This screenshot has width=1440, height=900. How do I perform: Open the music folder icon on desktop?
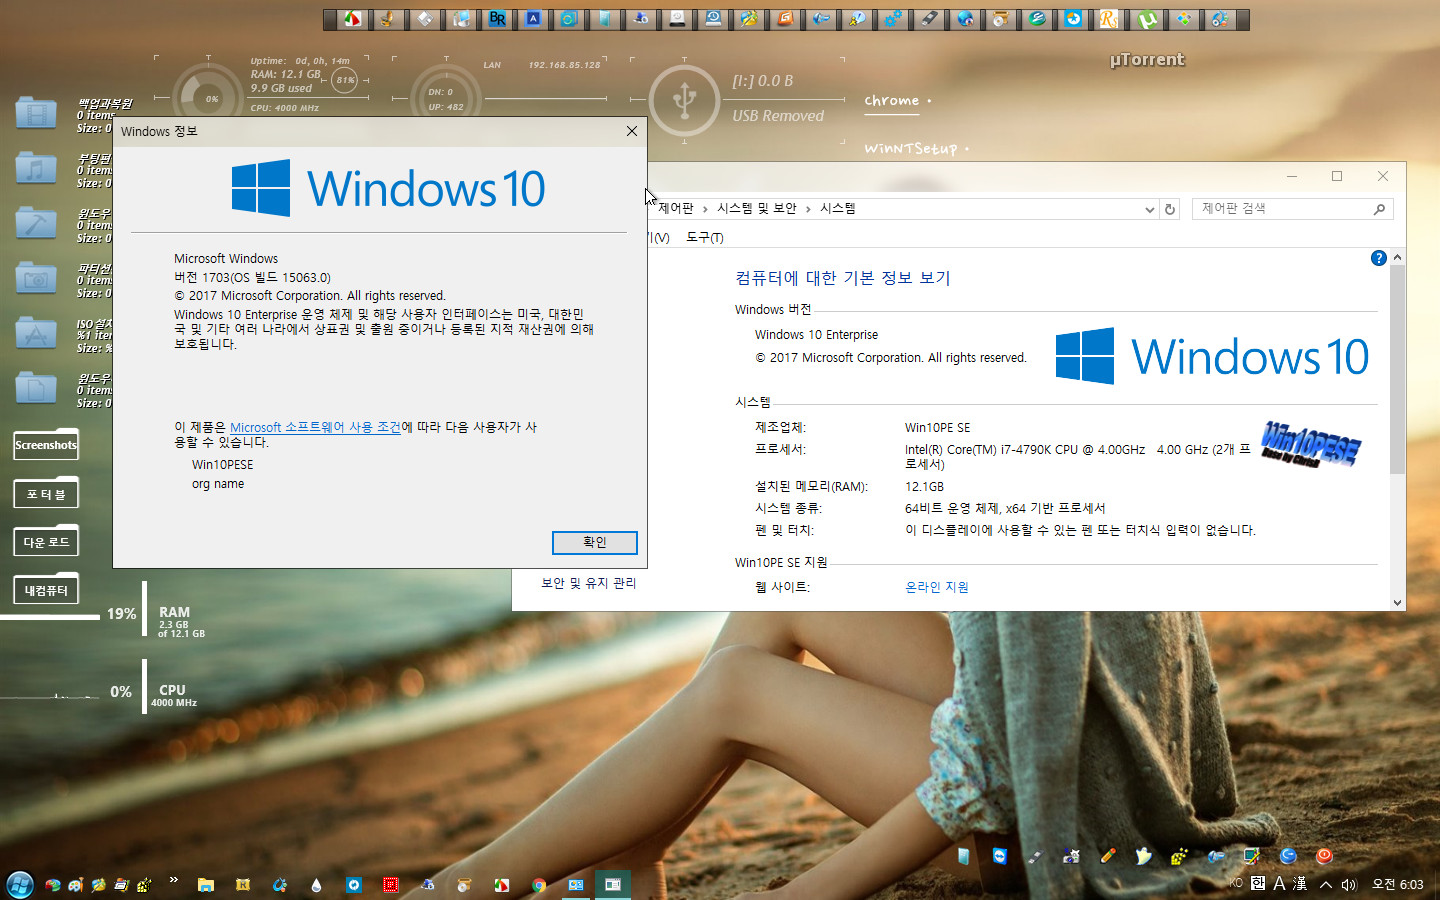point(36,168)
